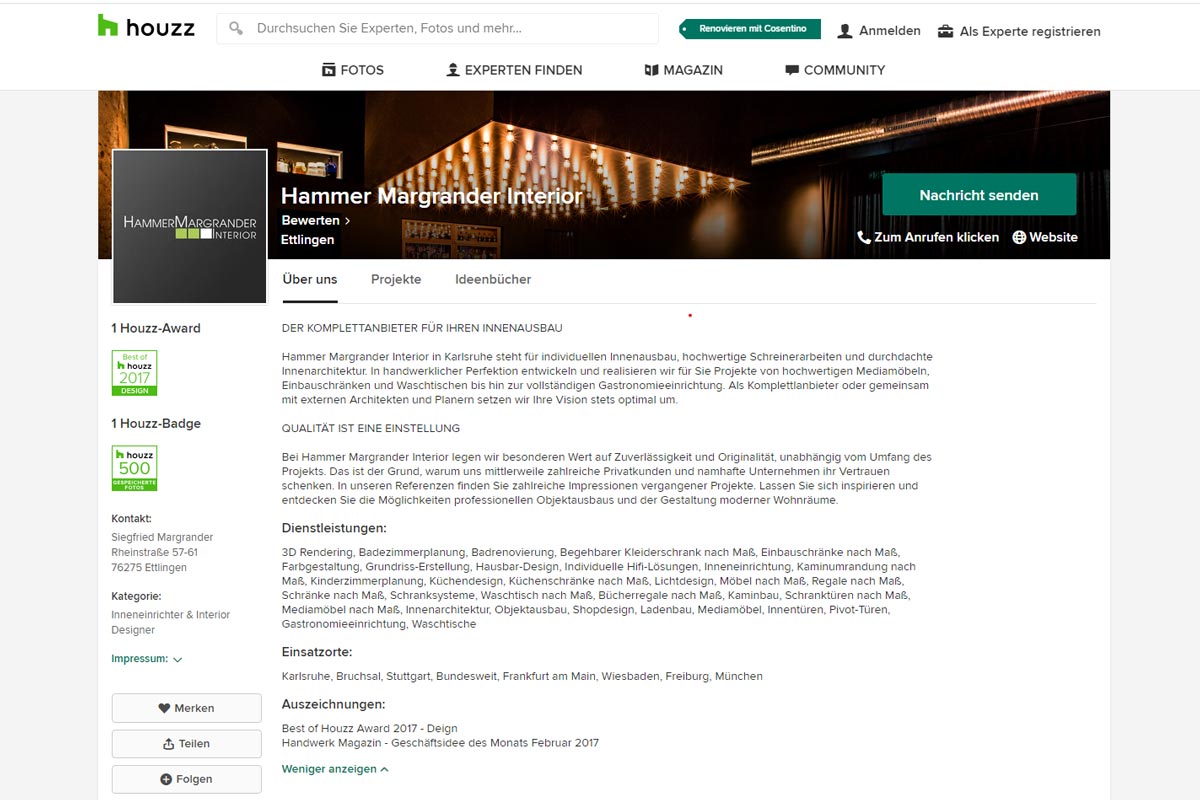The height and width of the screenshot is (800, 1200).
Task: Click the 1 Houzz-Award heading
Action: click(x=156, y=328)
